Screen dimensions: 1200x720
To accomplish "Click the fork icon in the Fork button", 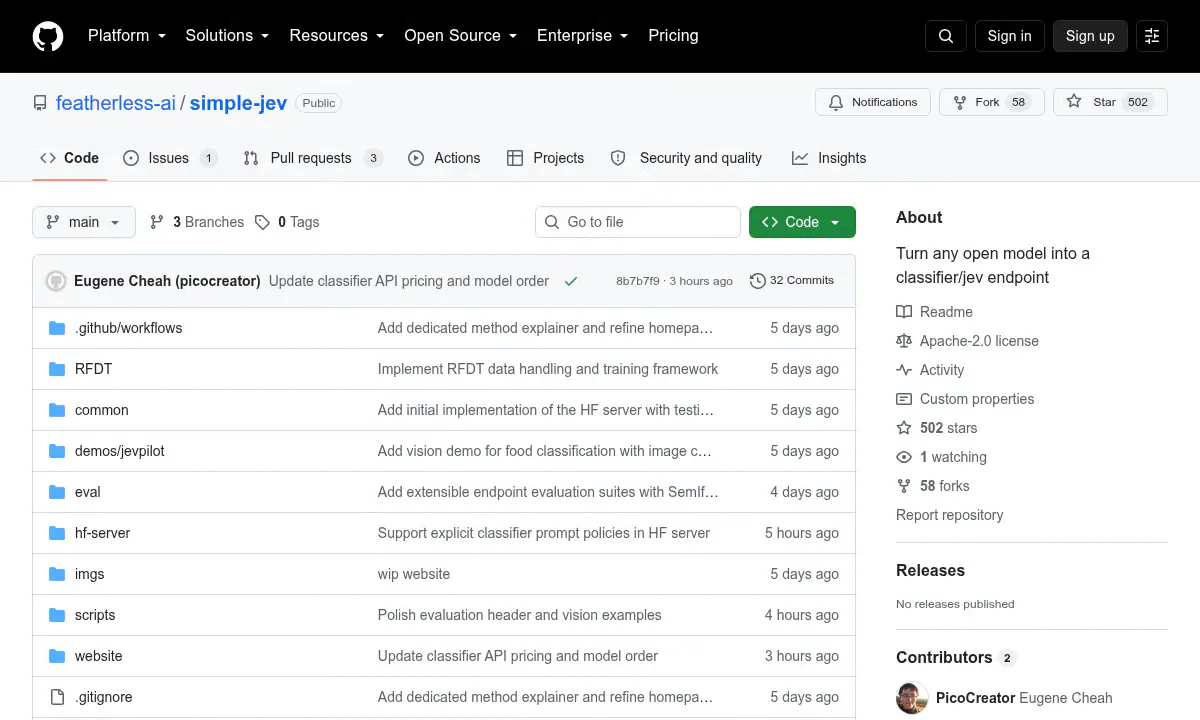I will click(960, 102).
